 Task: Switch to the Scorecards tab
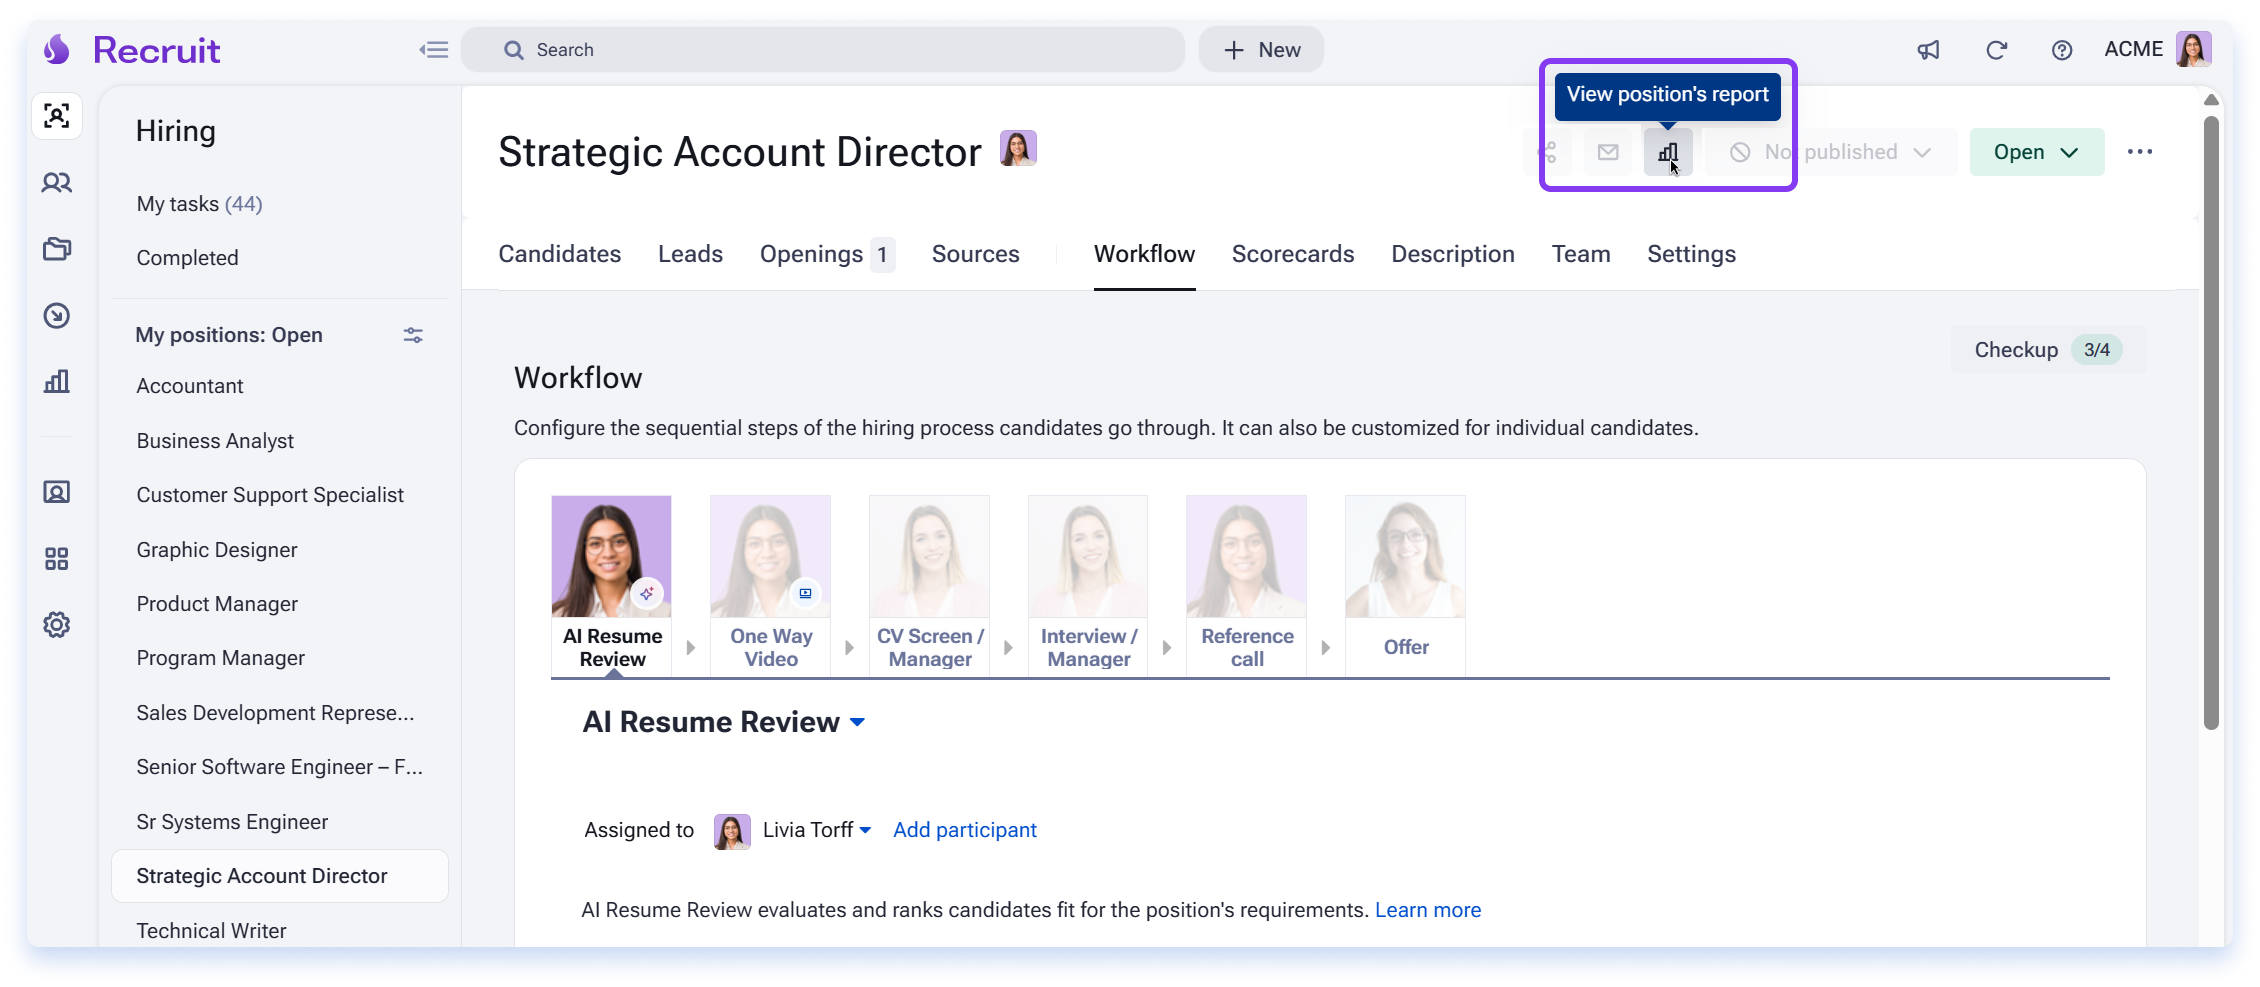(x=1292, y=254)
